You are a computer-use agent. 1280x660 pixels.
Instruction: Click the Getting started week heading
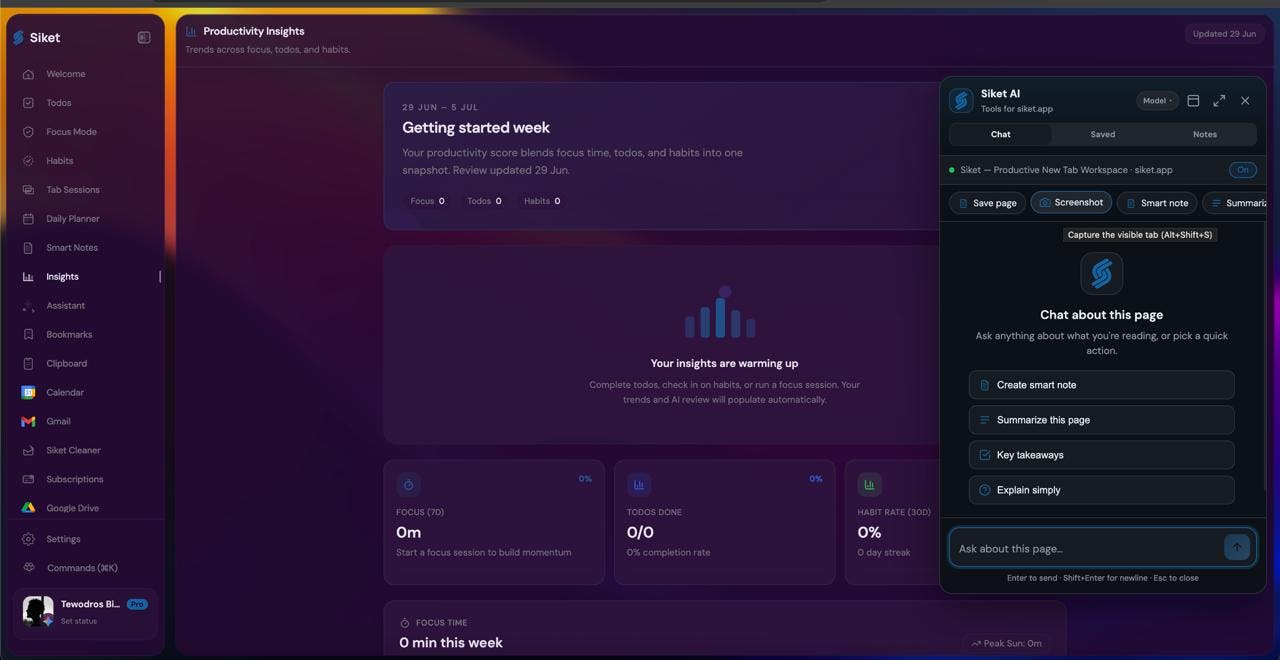click(476, 128)
